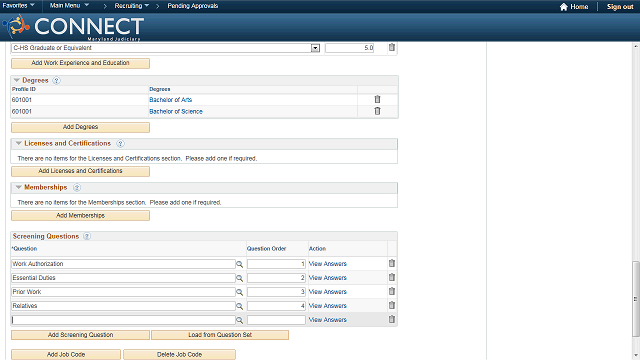Screen dimensions: 640x360
Task: View Answers for Essential Duties
Action: pyautogui.click(x=328, y=278)
